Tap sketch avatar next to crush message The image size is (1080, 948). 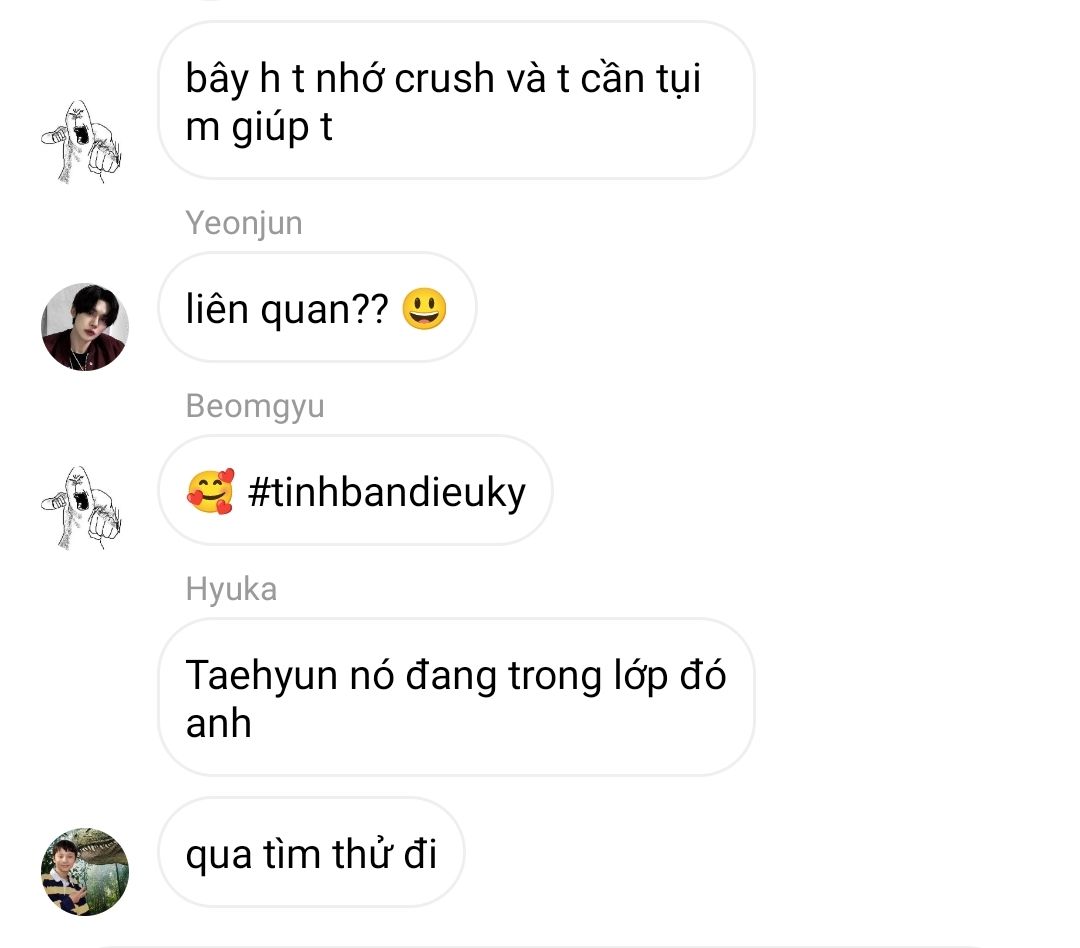pyautogui.click(x=82, y=142)
